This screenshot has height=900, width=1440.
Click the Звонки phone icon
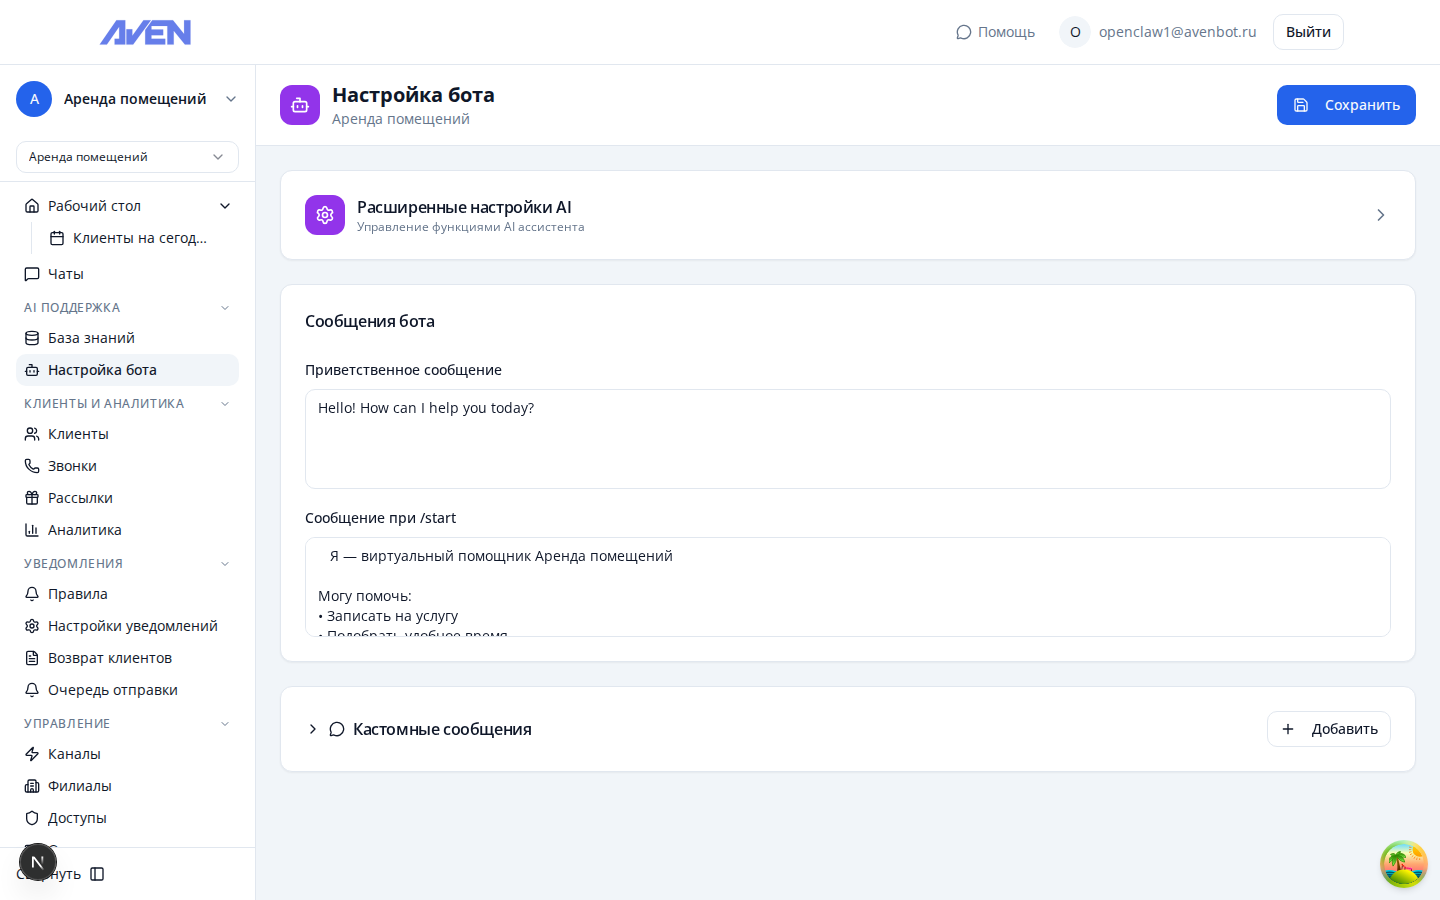[x=31, y=465]
